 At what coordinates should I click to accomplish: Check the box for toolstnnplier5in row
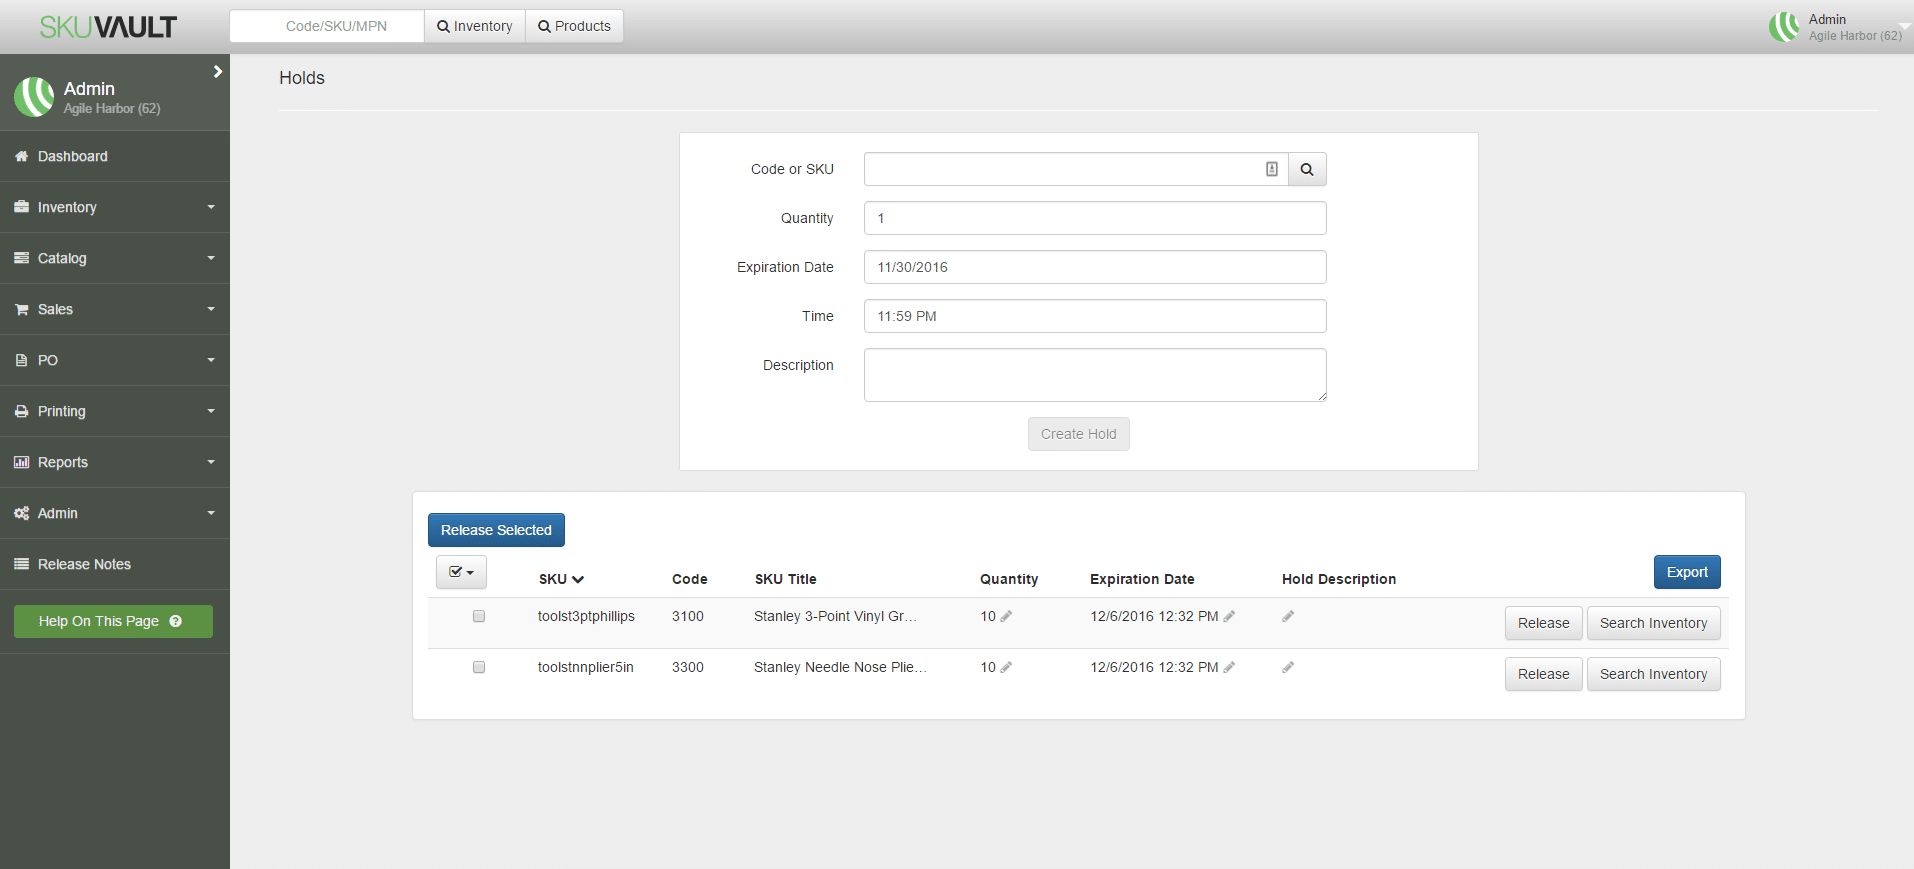coord(479,667)
